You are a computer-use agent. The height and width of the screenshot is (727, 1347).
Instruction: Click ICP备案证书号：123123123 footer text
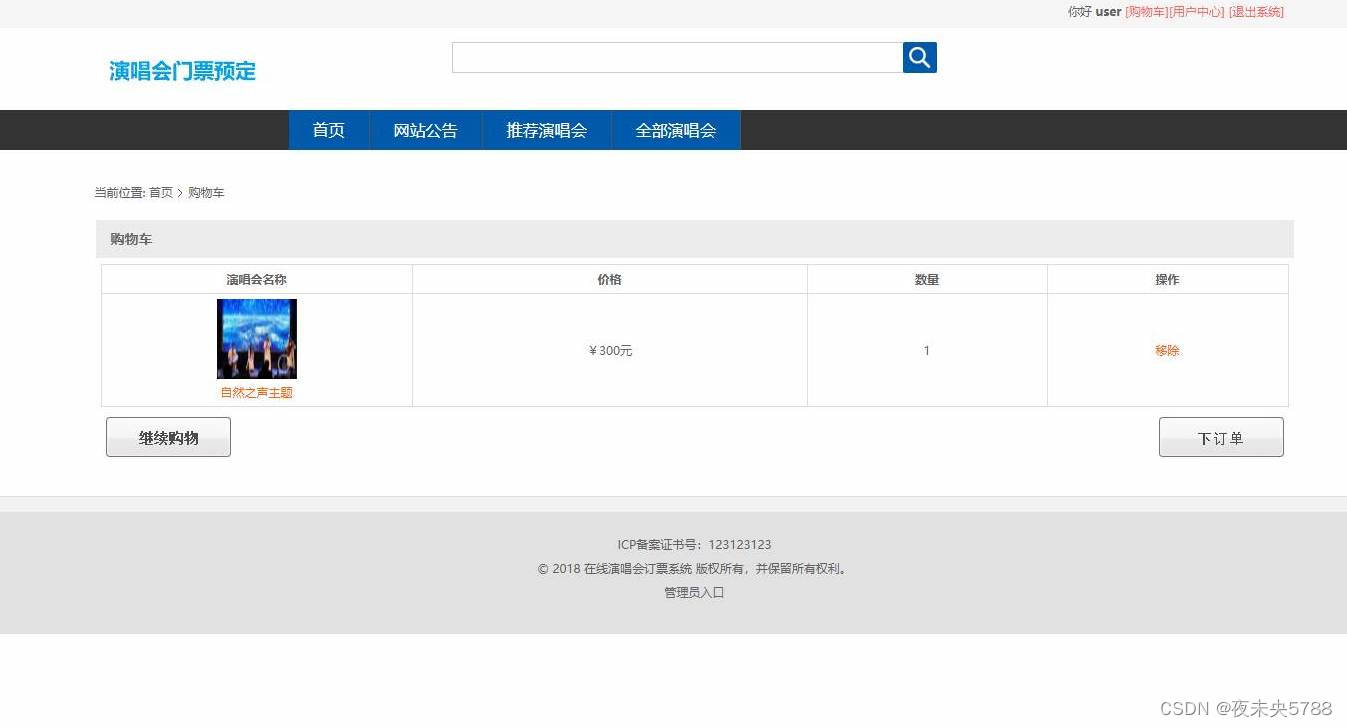click(x=694, y=545)
